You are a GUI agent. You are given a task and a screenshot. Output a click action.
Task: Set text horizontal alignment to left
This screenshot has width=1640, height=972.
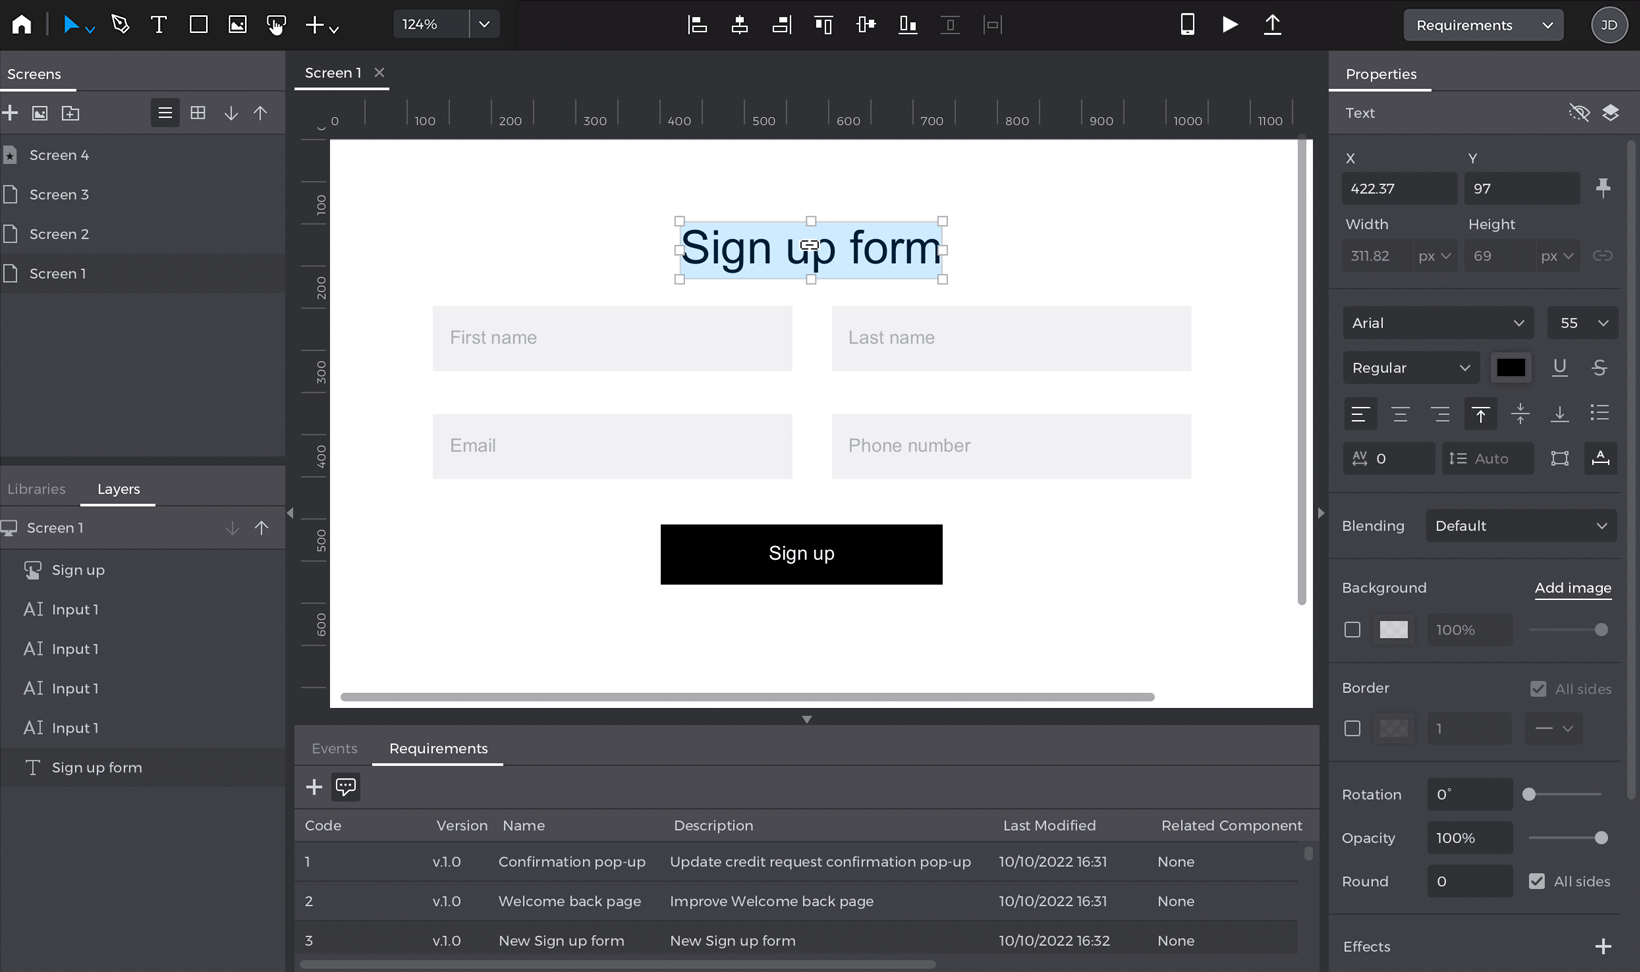(1360, 413)
